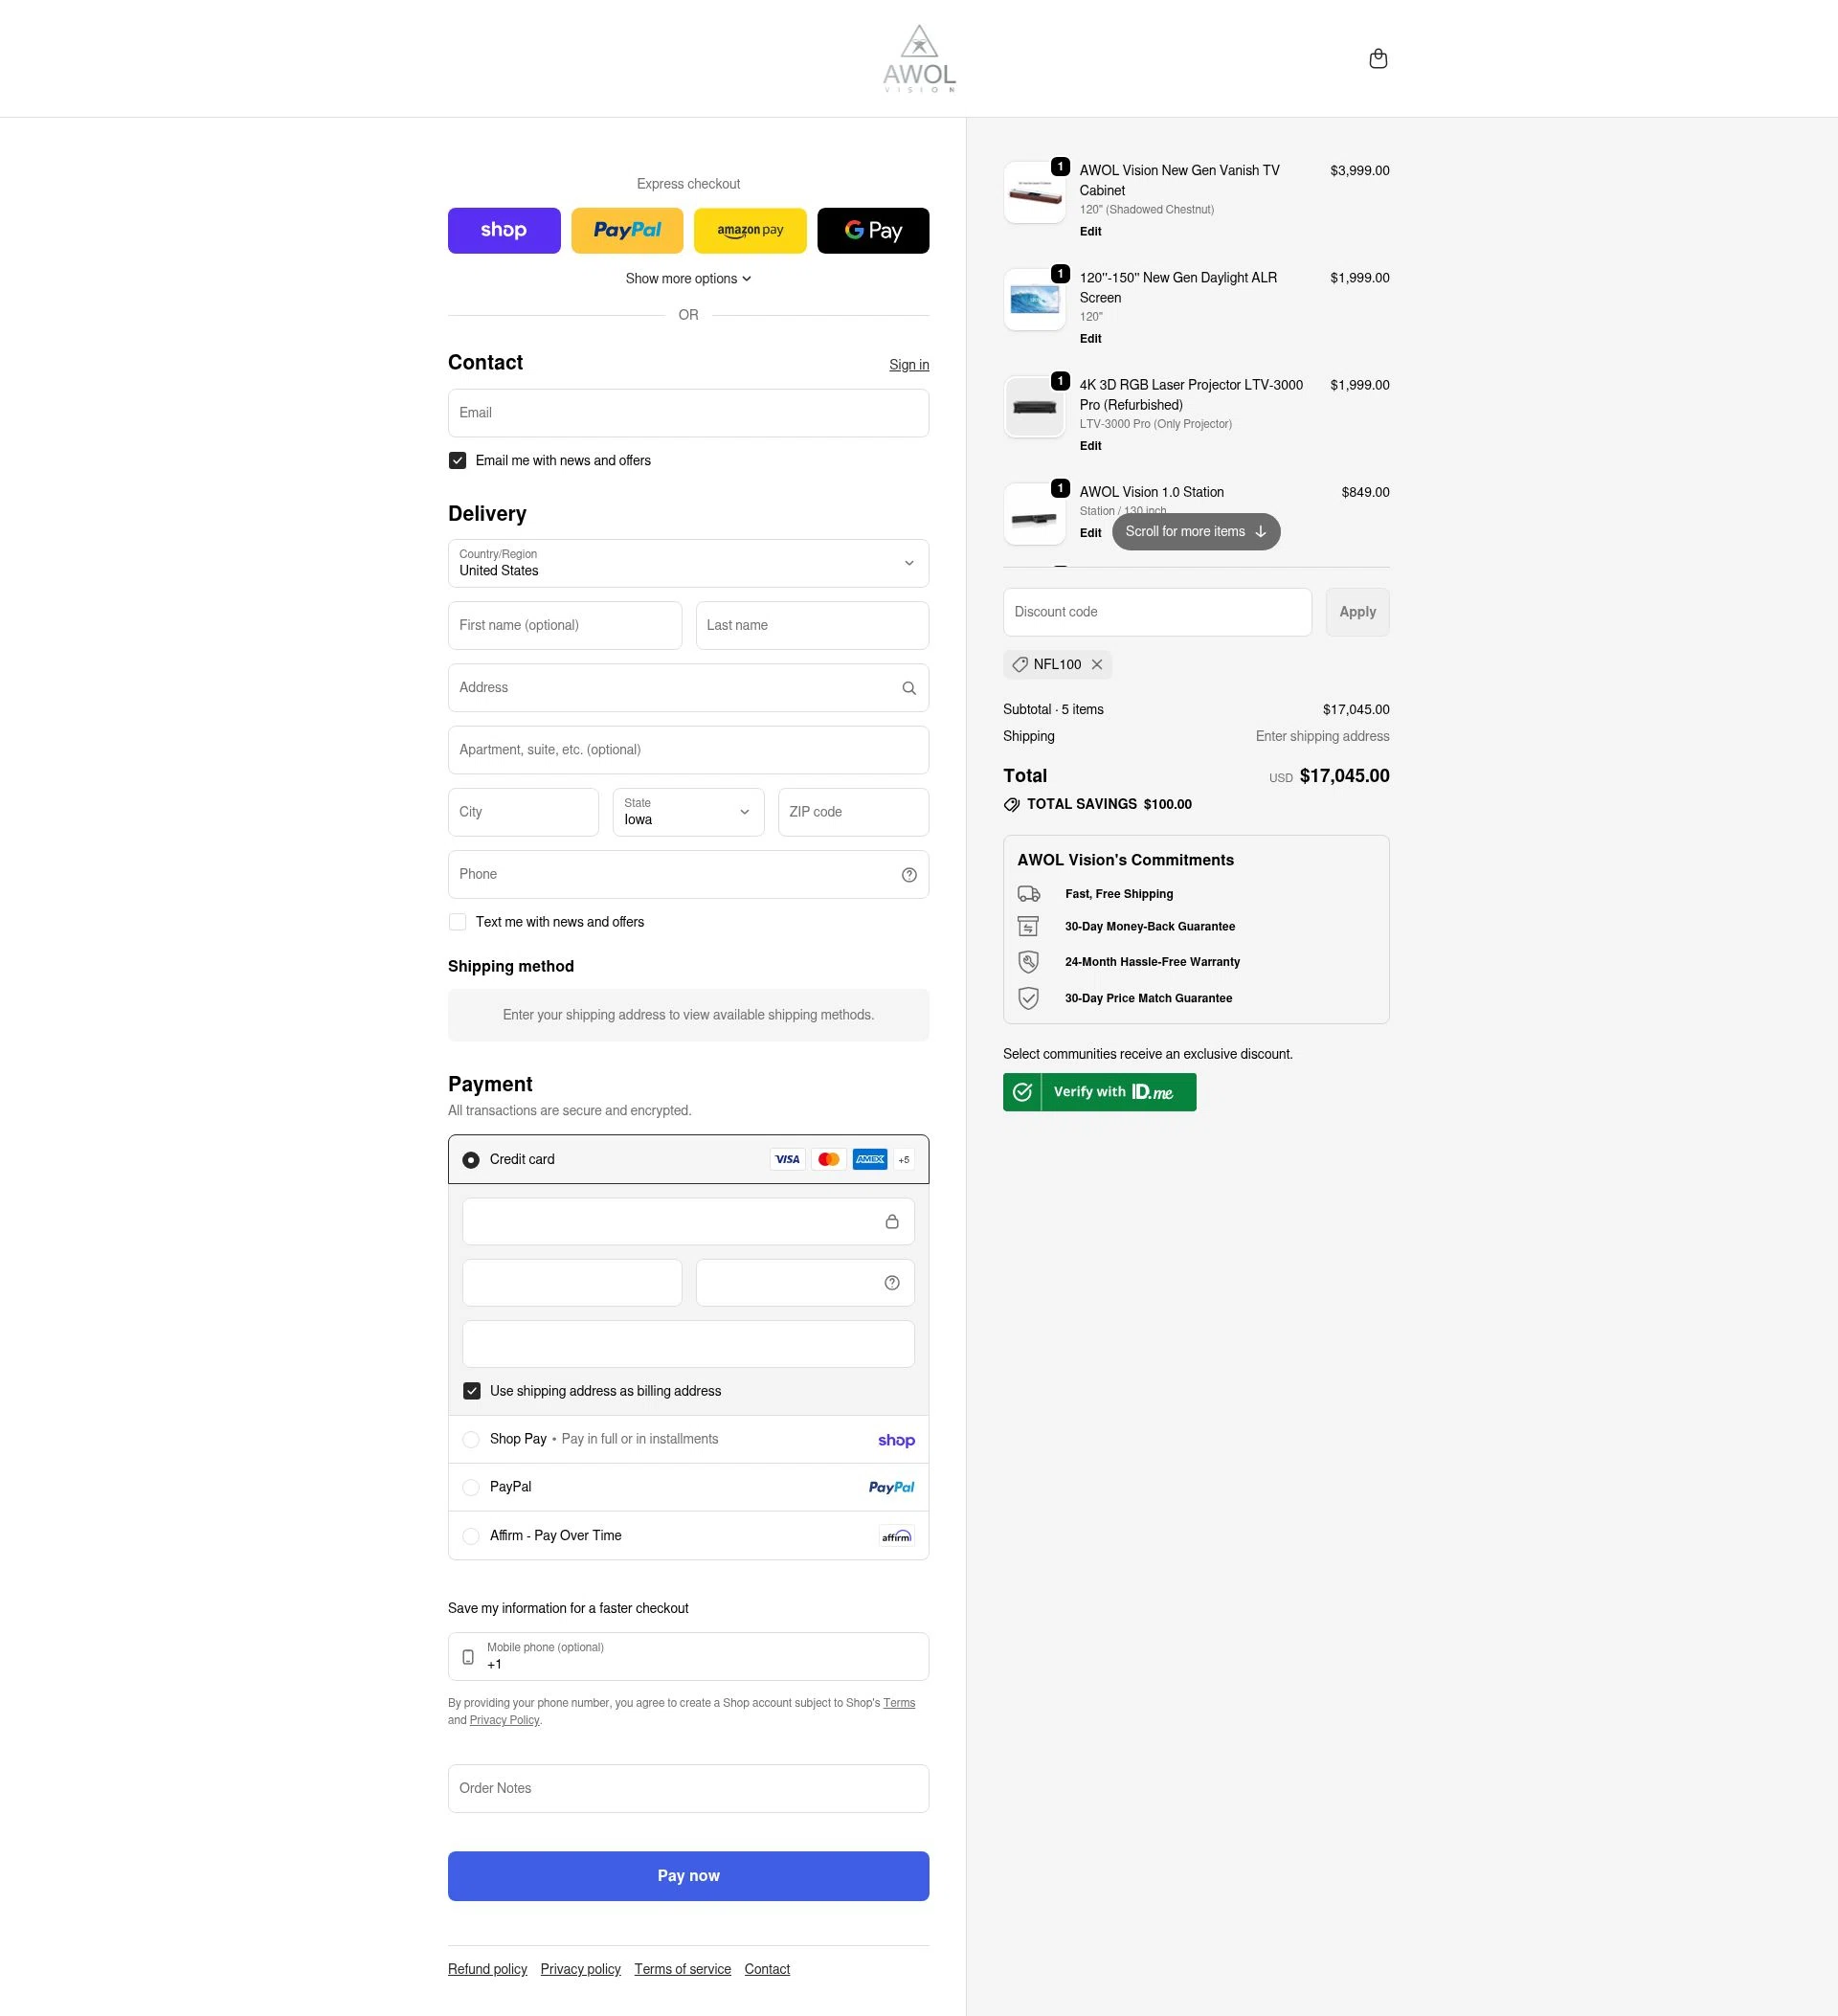Pay with Amazon Pay express button

click(750, 231)
